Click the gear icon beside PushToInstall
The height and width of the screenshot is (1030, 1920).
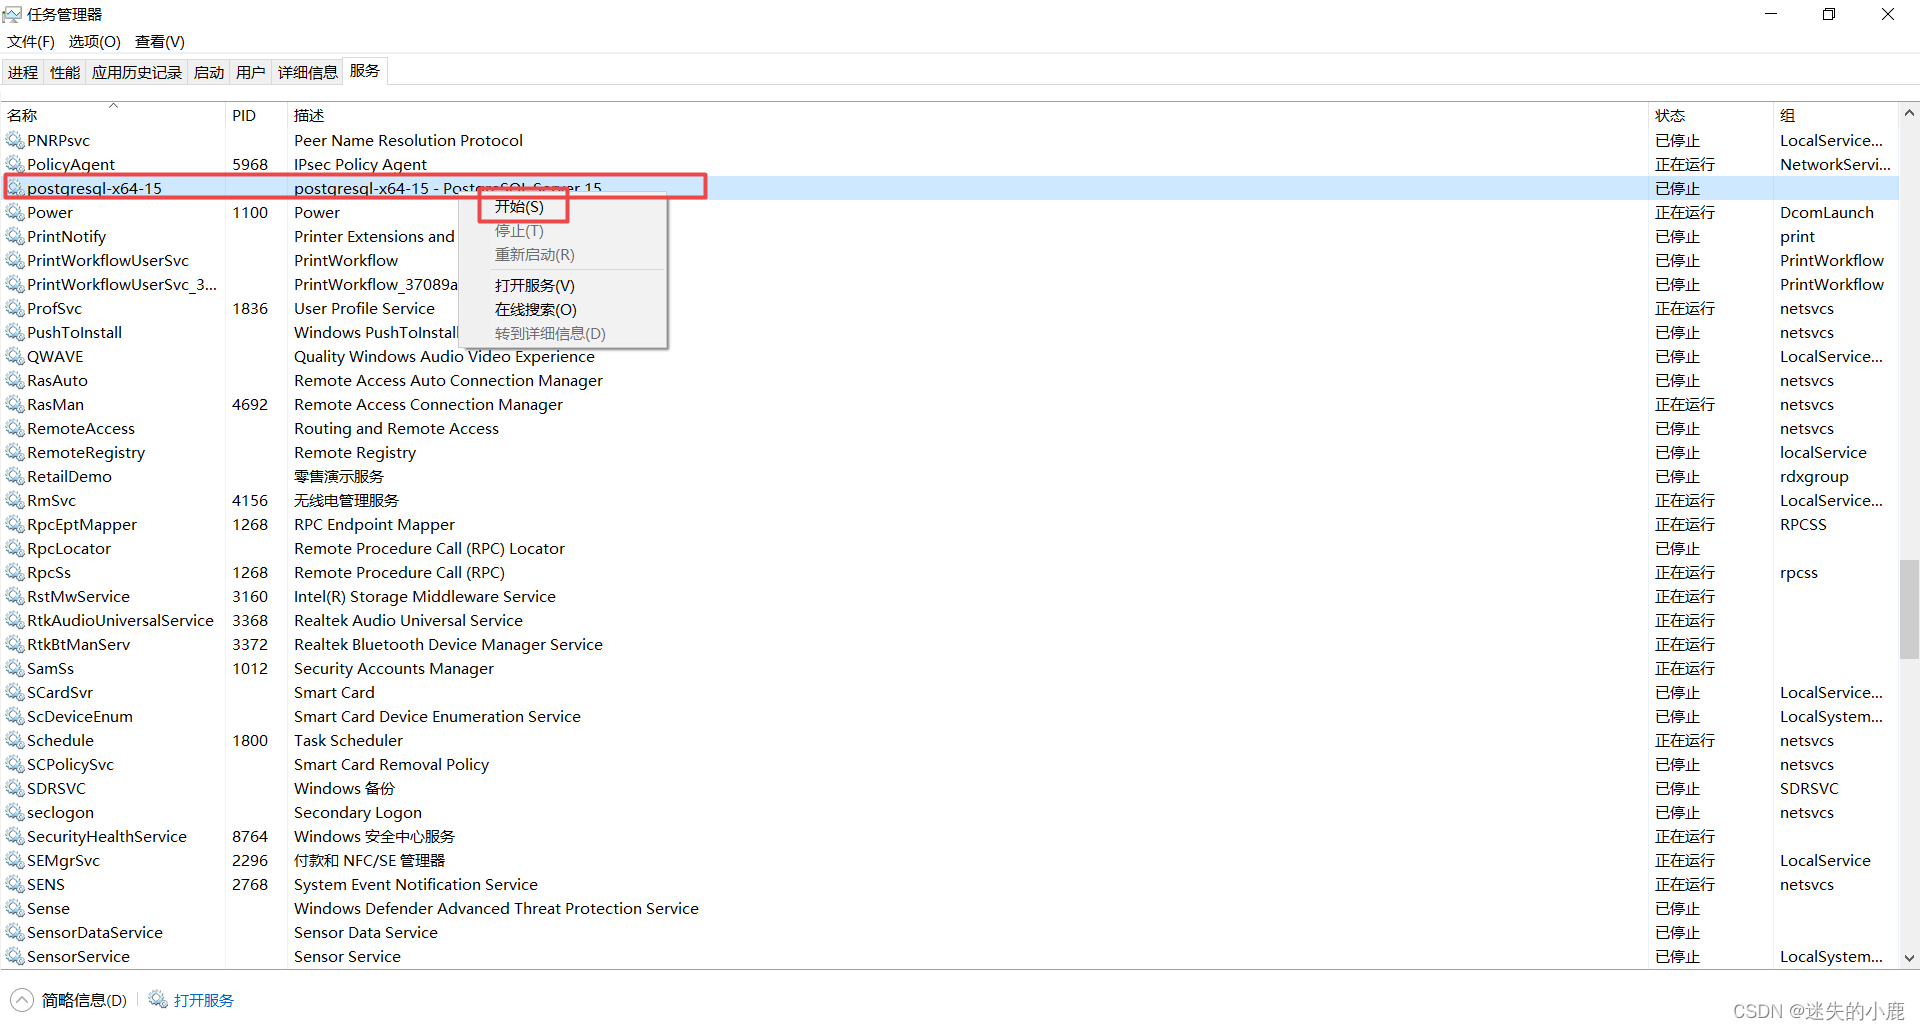[x=15, y=332]
